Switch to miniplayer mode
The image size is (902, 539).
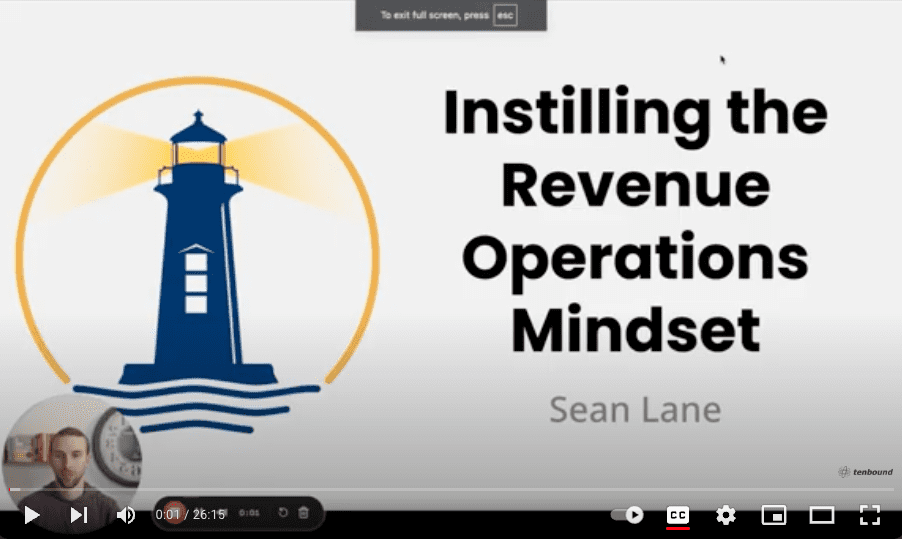(x=773, y=515)
